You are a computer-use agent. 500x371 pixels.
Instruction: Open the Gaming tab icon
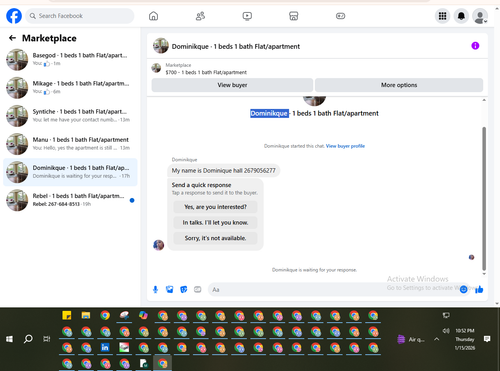pos(340,16)
